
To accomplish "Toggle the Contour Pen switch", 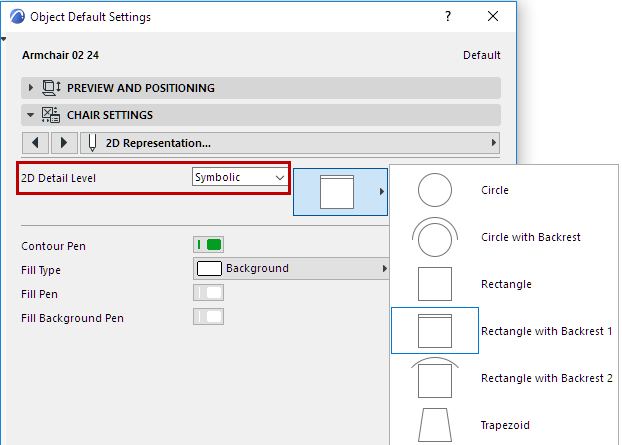I will [208, 245].
